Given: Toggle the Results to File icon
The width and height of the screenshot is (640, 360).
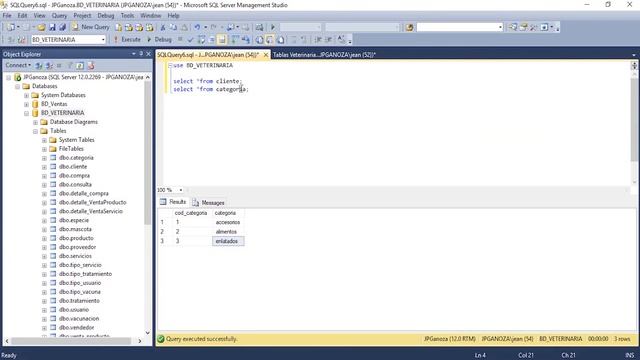Looking at the screenshot, I should (x=280, y=40).
